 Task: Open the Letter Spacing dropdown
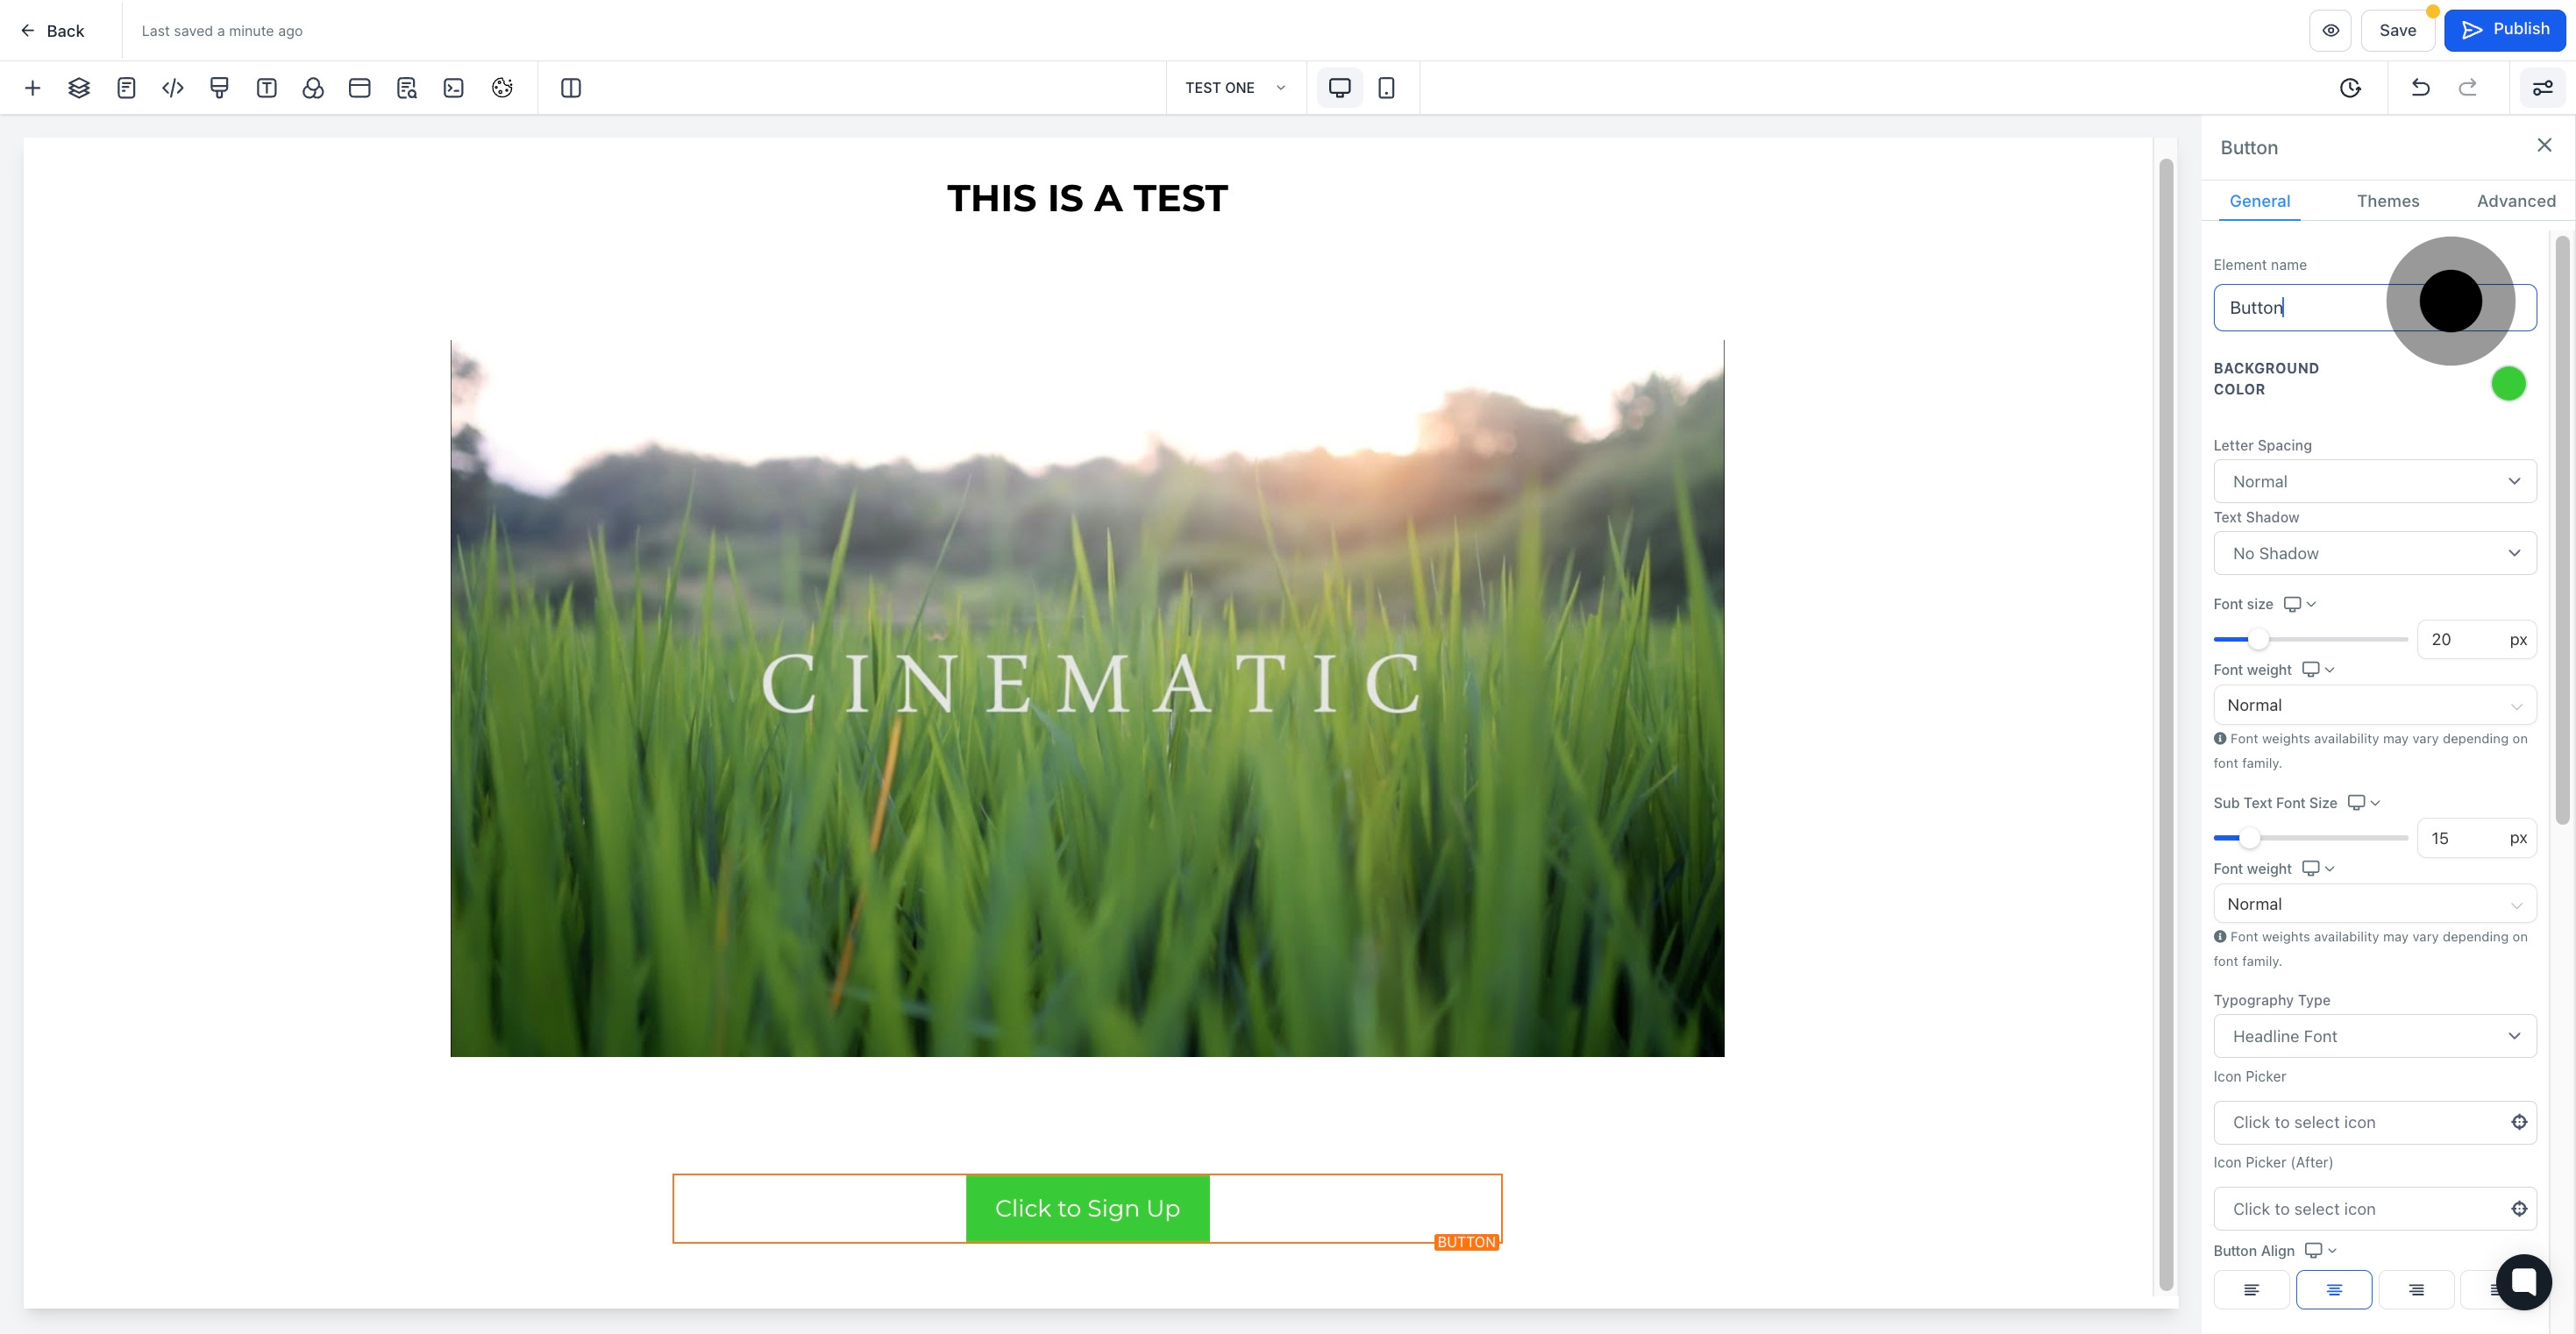click(x=2374, y=482)
